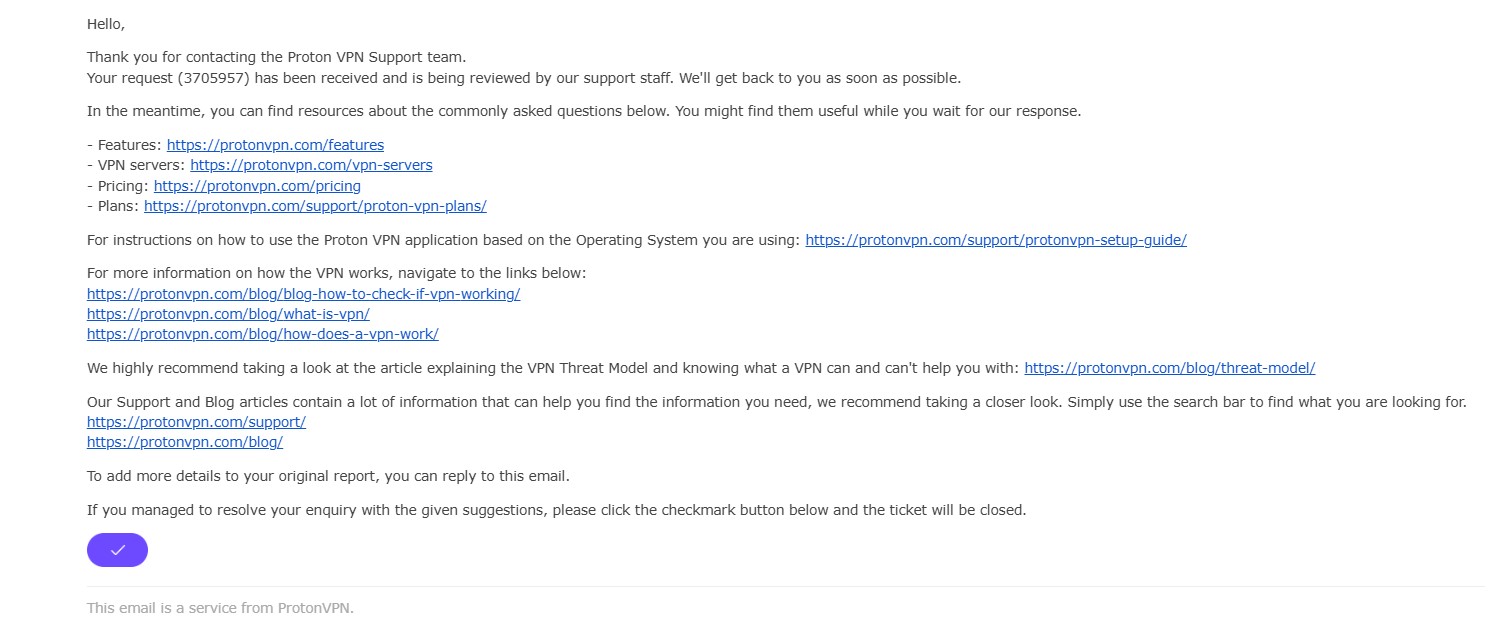Click 'We highly recommend taking a look' sentence
The image size is (1505, 622).
[x=554, y=368]
